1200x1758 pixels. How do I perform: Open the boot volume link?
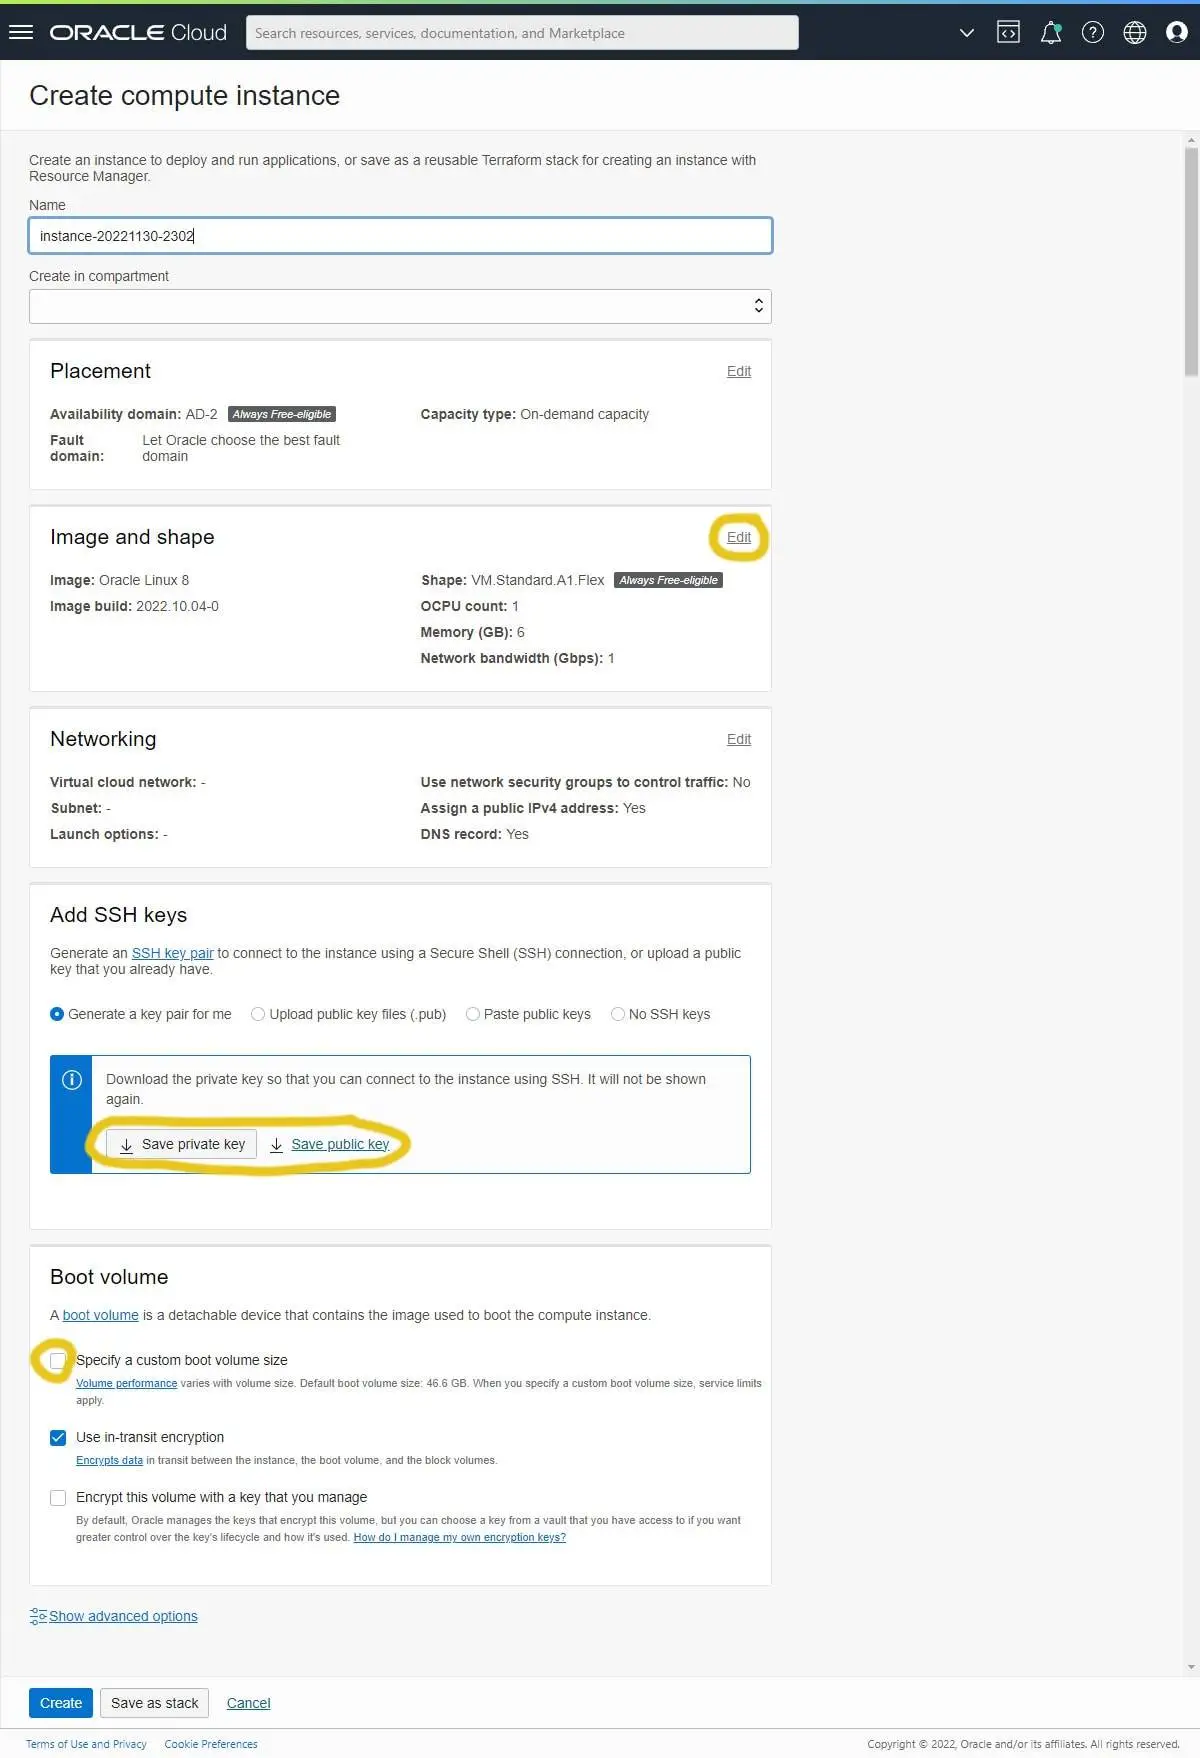[100, 1315]
